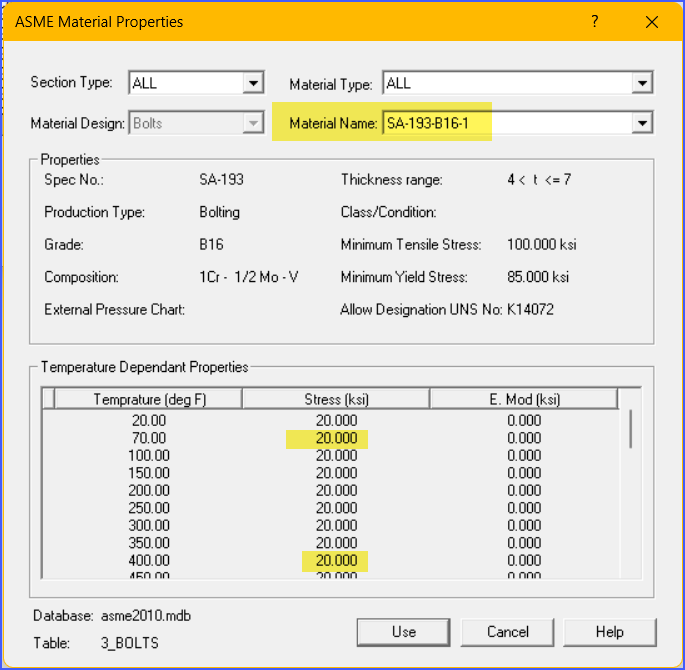Click the Thickness range value 4 < t <= 7
Viewport: 685px width, 670px height.
point(539,180)
